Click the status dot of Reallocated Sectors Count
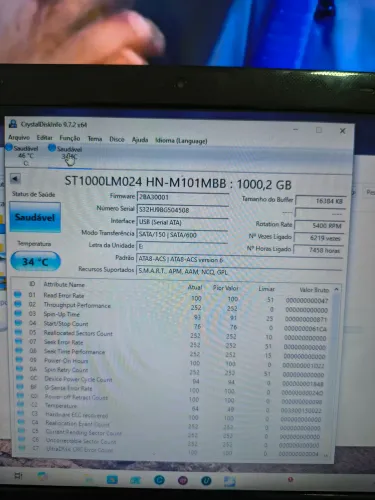 pyautogui.click(x=19, y=332)
